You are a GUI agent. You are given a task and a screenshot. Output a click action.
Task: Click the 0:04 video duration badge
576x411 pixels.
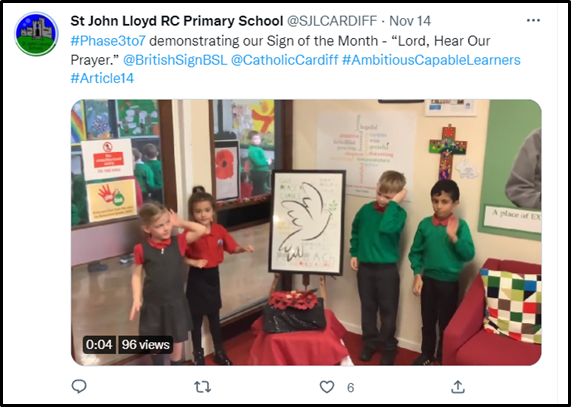[99, 345]
